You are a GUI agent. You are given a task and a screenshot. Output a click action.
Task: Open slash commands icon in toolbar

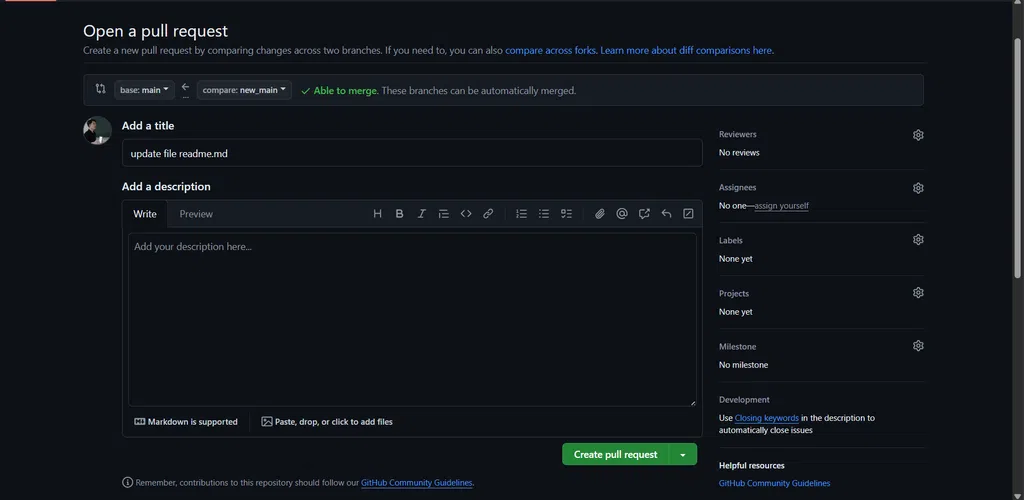[688, 213]
